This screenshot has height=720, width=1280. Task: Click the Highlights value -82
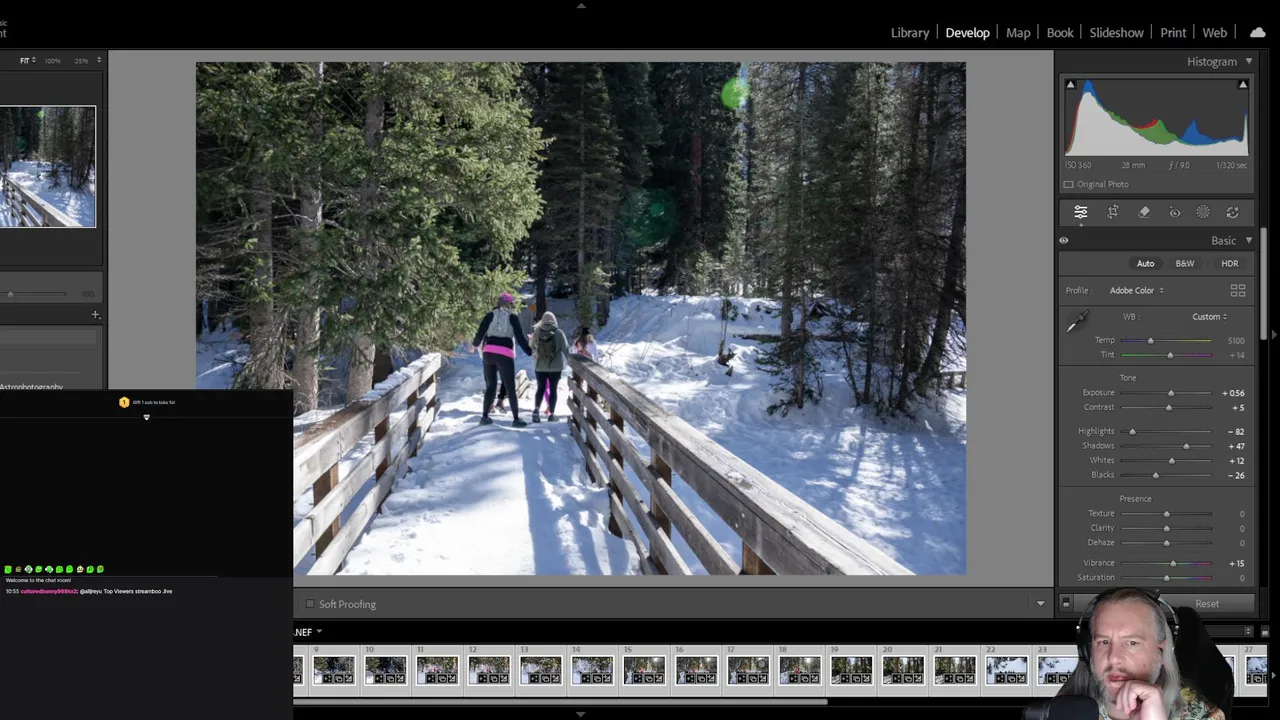[1236, 431]
